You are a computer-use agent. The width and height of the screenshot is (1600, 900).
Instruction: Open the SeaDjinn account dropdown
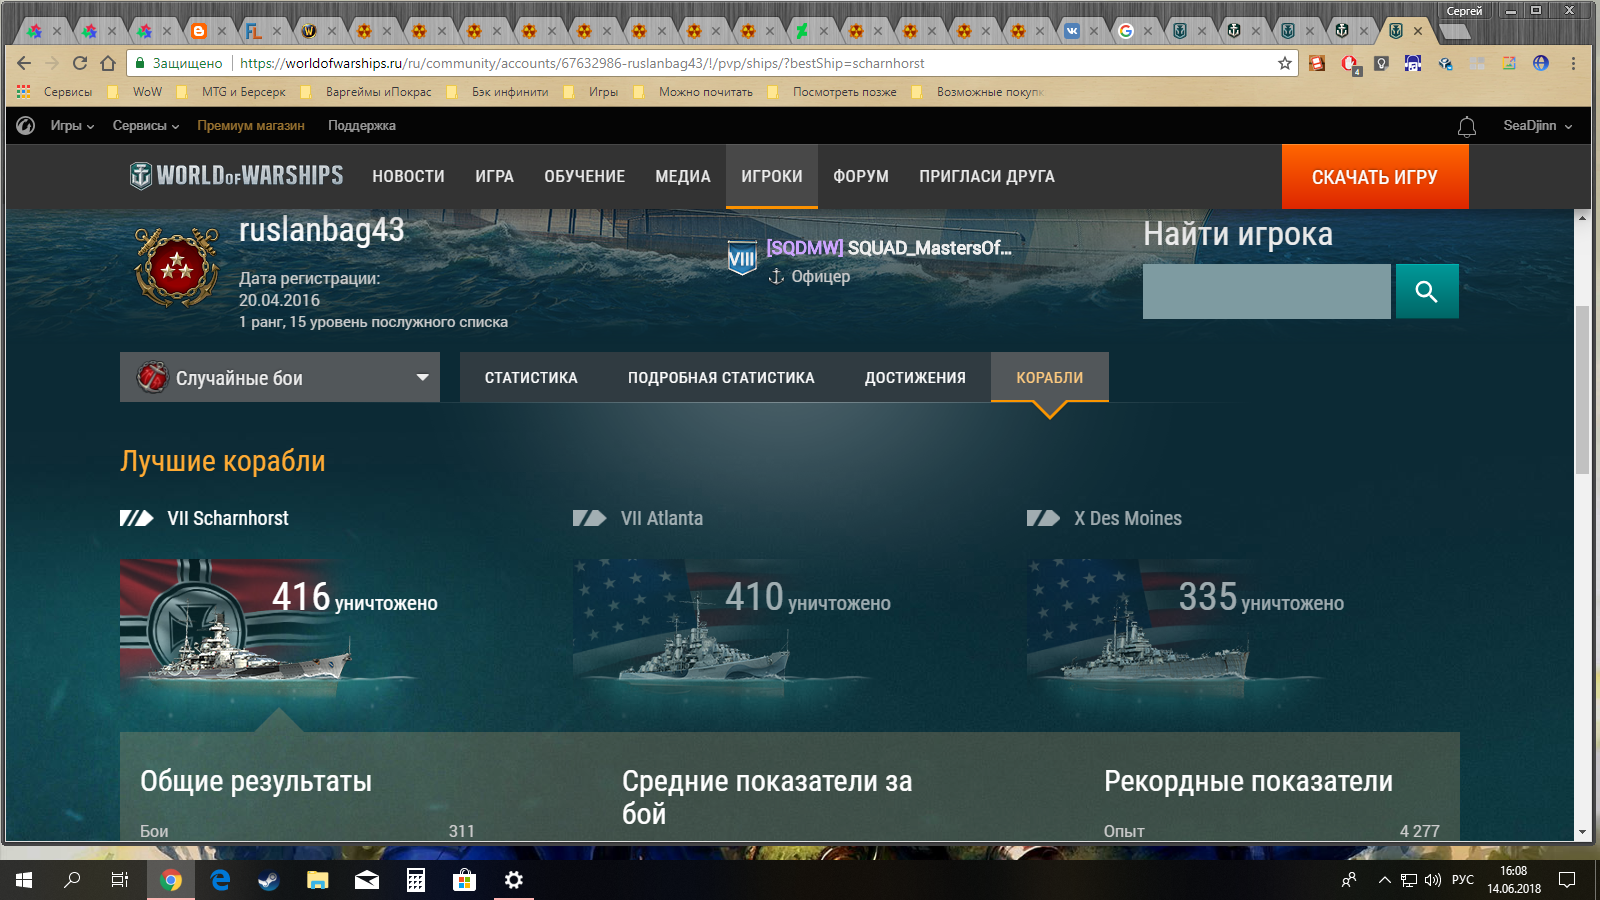point(1537,126)
